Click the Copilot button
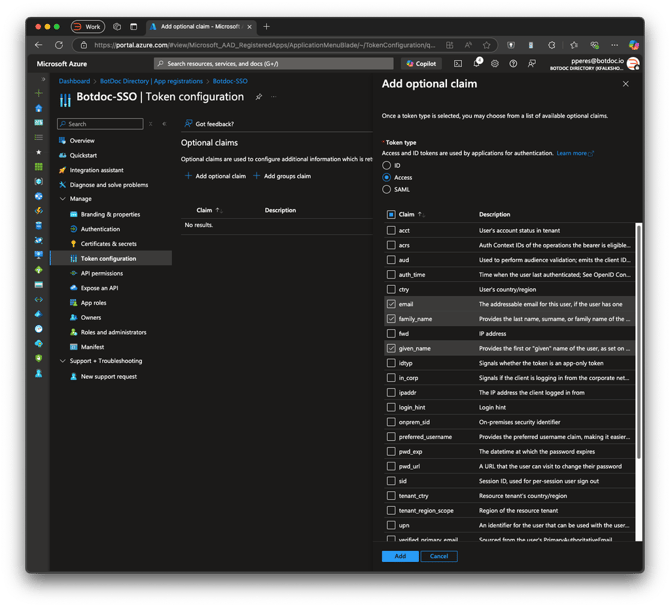 (421, 64)
